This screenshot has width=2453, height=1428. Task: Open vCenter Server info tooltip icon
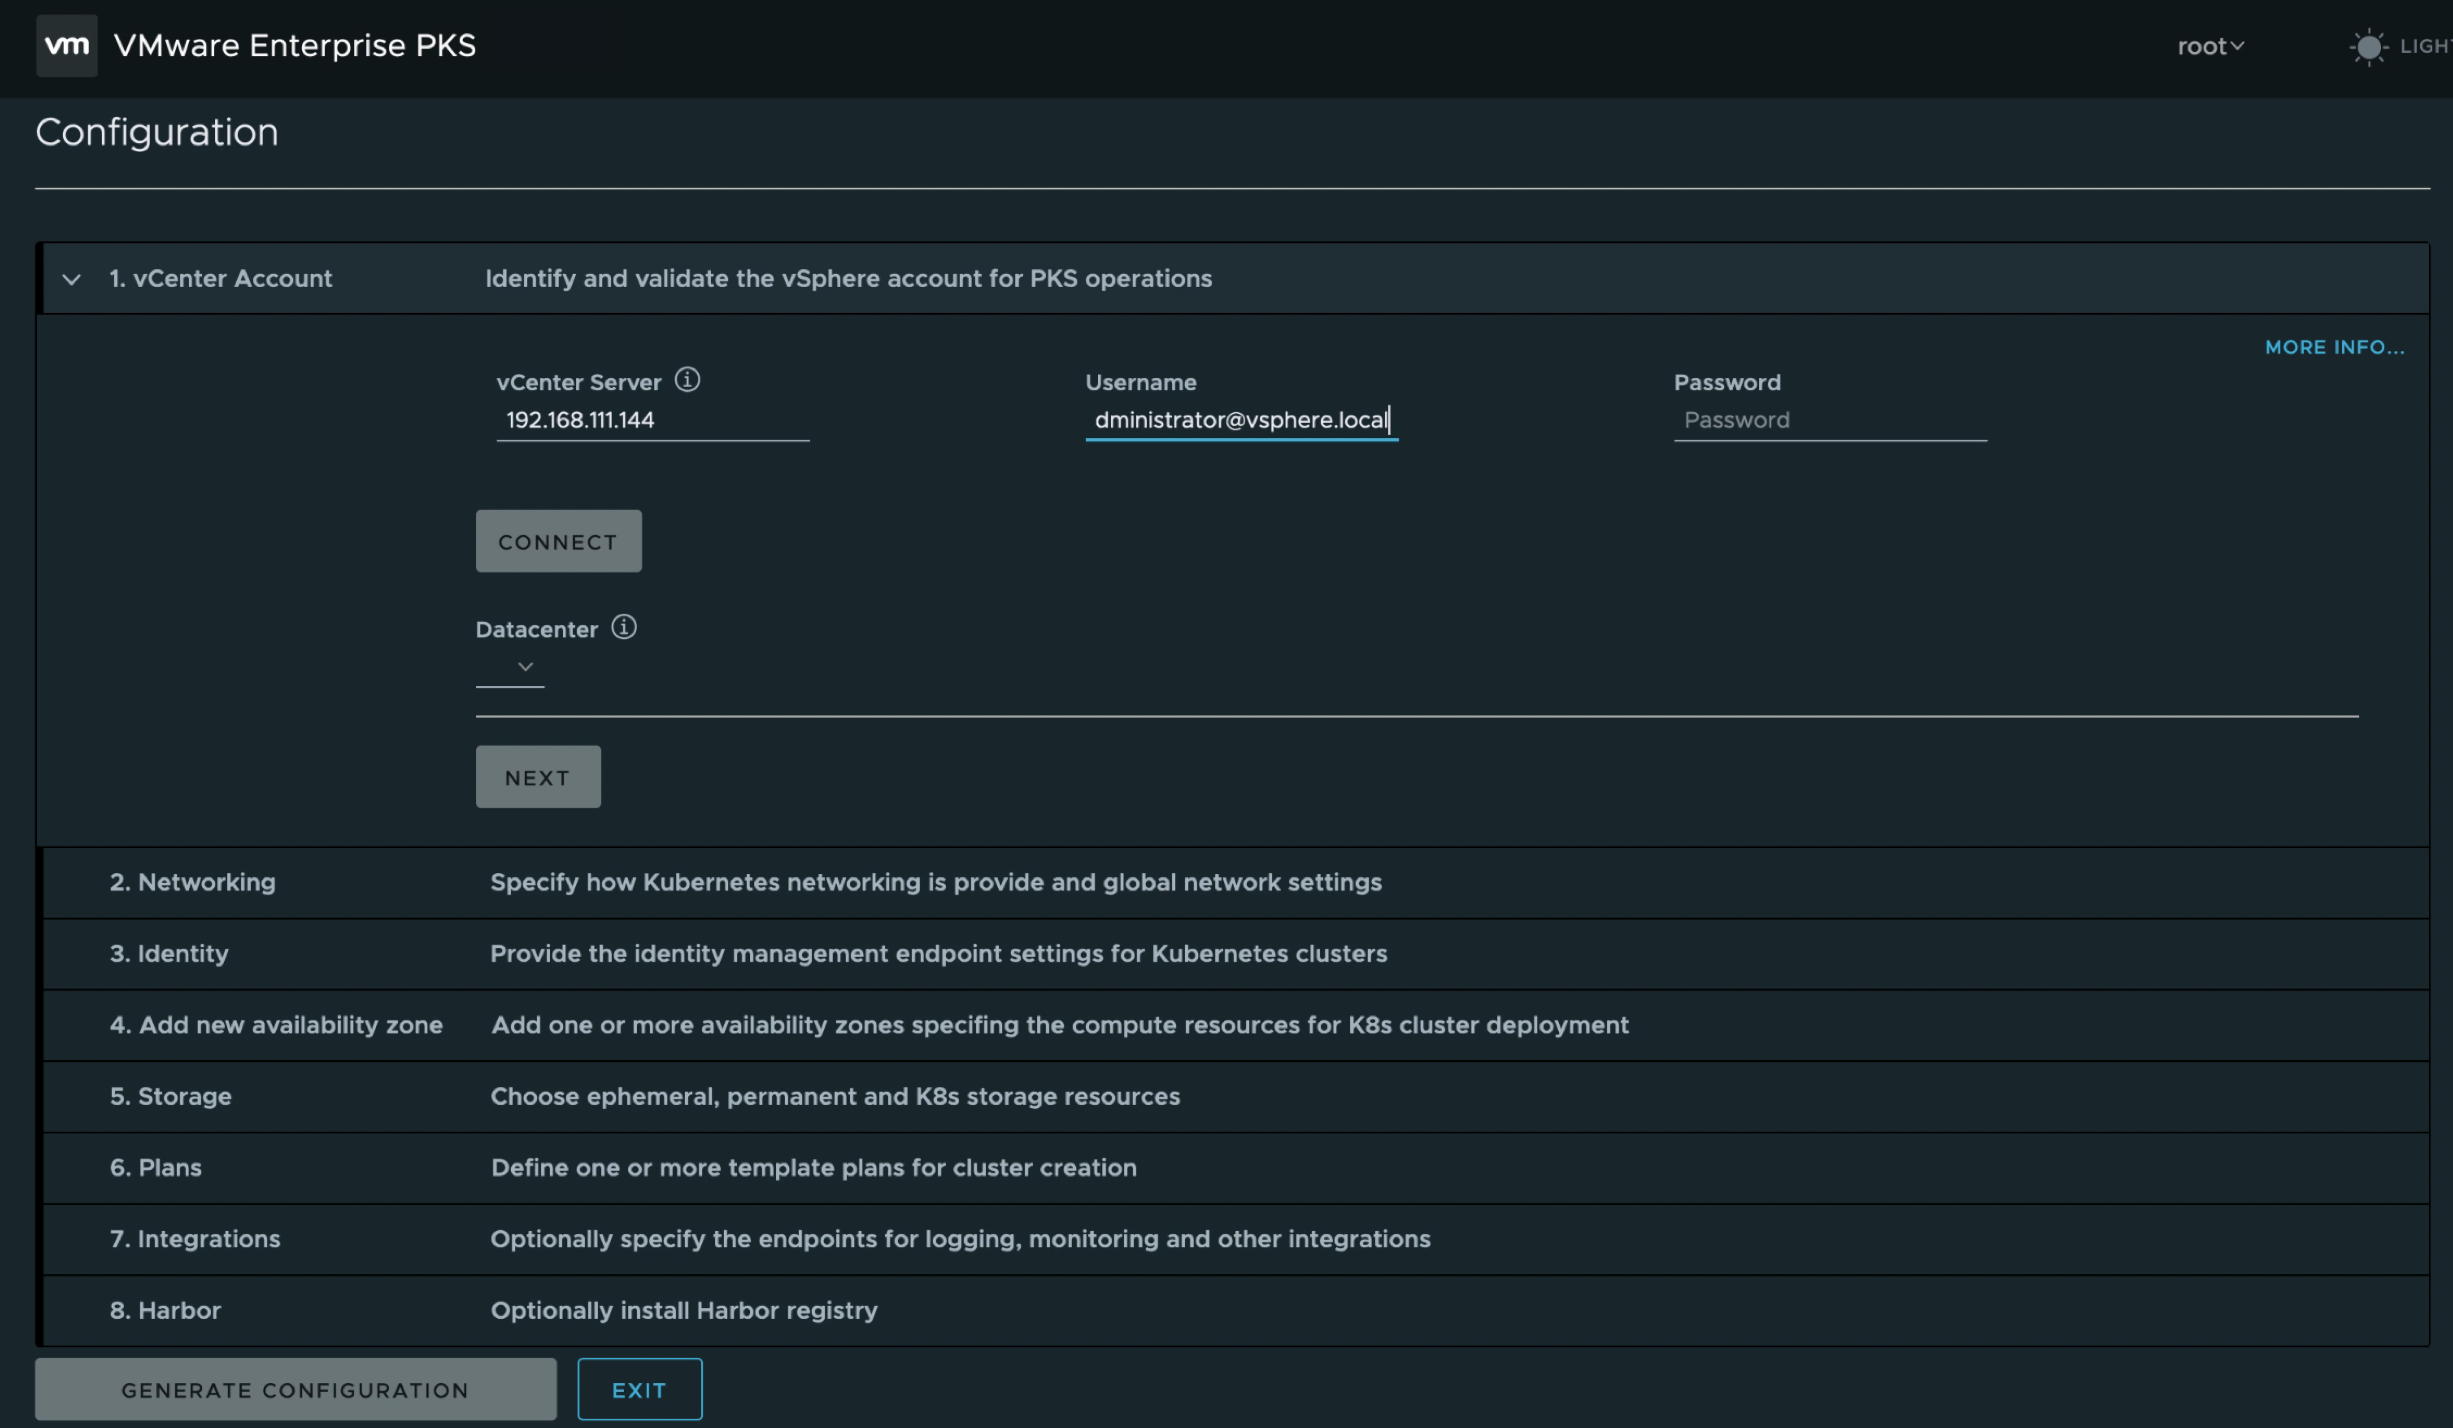(x=687, y=380)
